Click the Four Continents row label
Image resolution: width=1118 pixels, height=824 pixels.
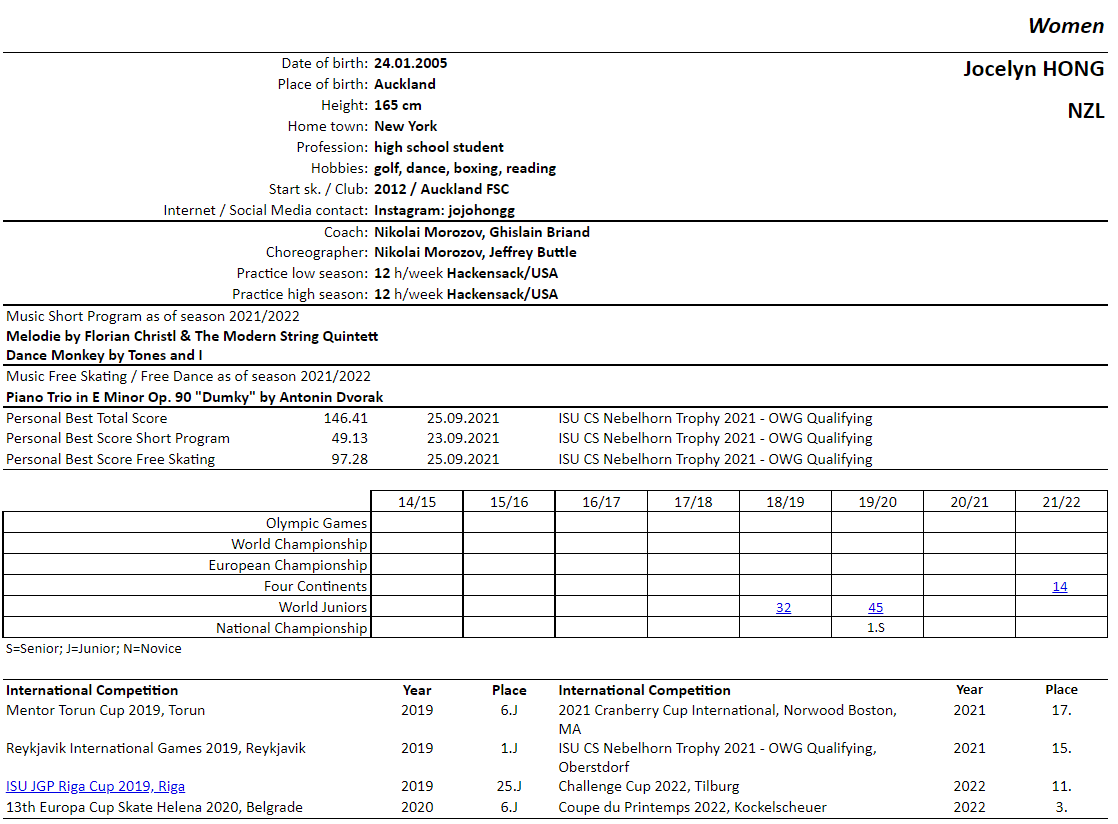[x=315, y=587]
